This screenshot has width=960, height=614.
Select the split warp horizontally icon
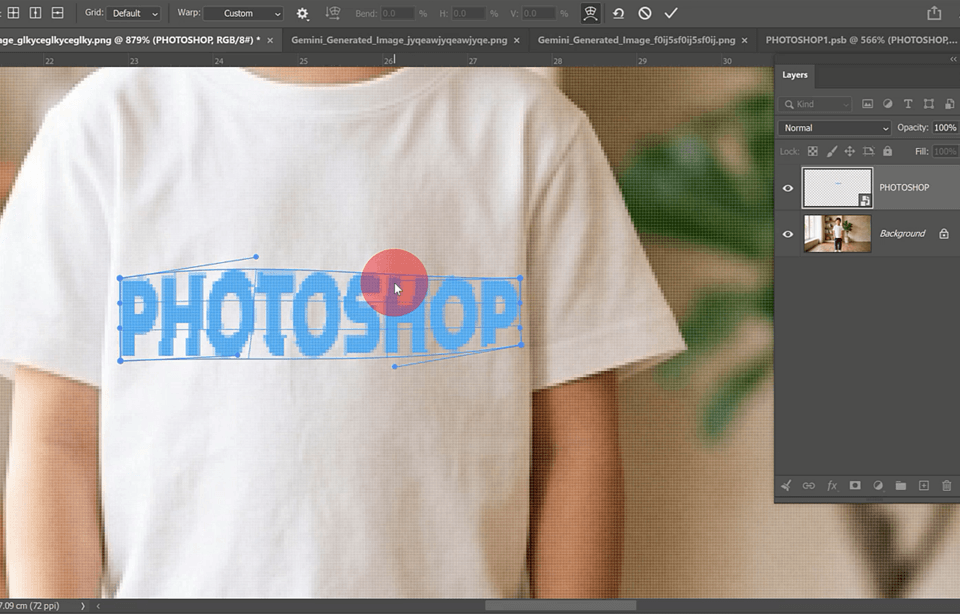point(58,13)
